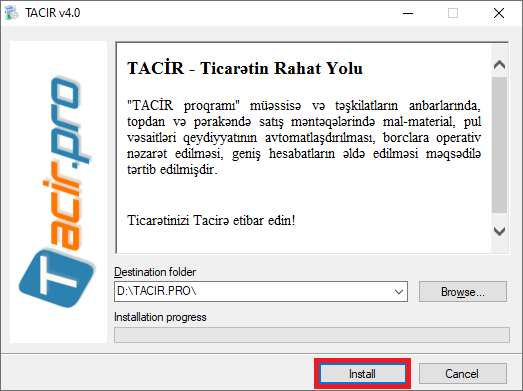Click the text "Ticarətinizi Tacirə etibar edin!"
The height and width of the screenshot is (391, 523).
[211, 221]
